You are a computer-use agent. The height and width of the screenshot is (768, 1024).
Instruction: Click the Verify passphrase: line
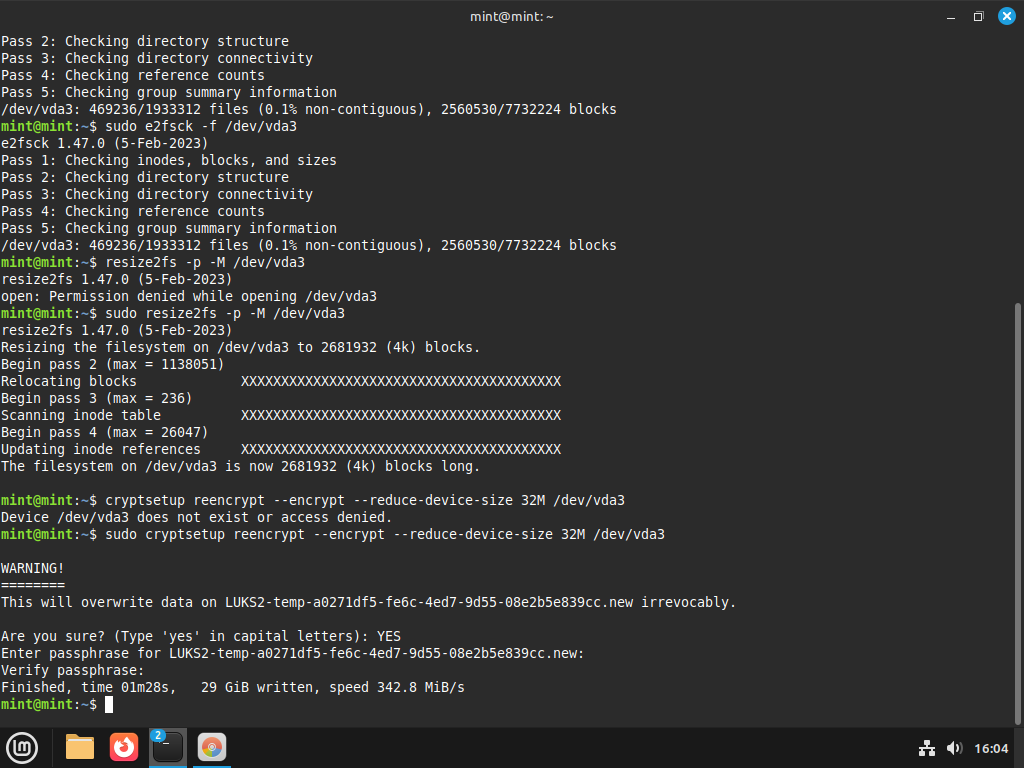coord(72,671)
